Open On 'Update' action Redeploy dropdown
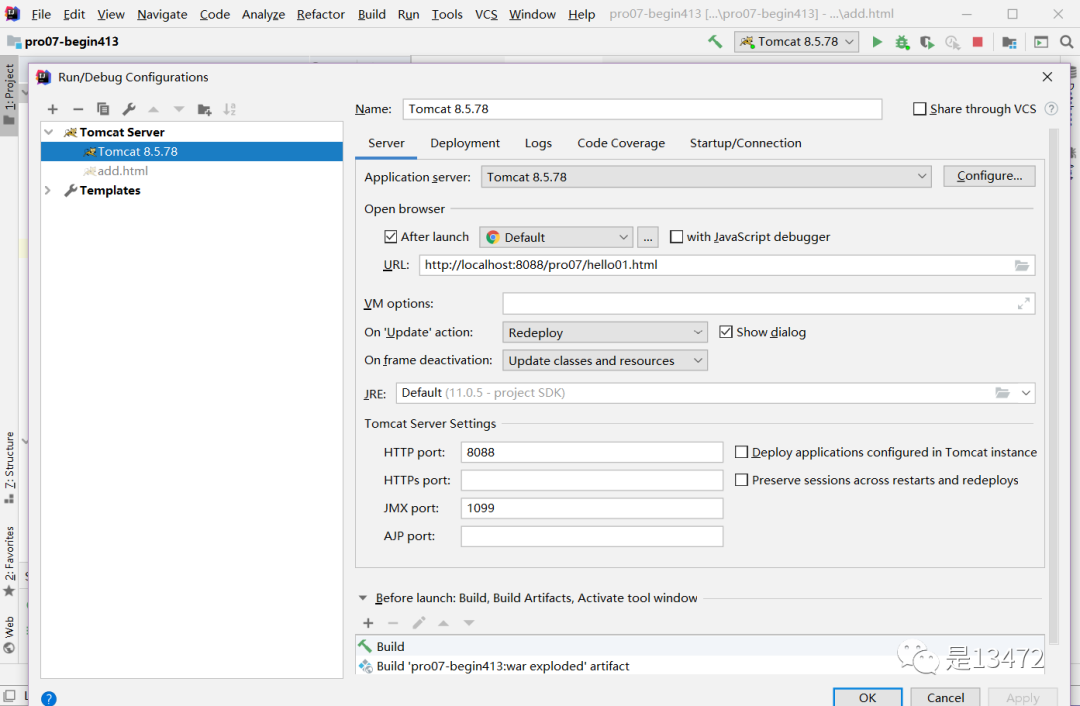Viewport: 1080px width, 706px height. coord(605,333)
